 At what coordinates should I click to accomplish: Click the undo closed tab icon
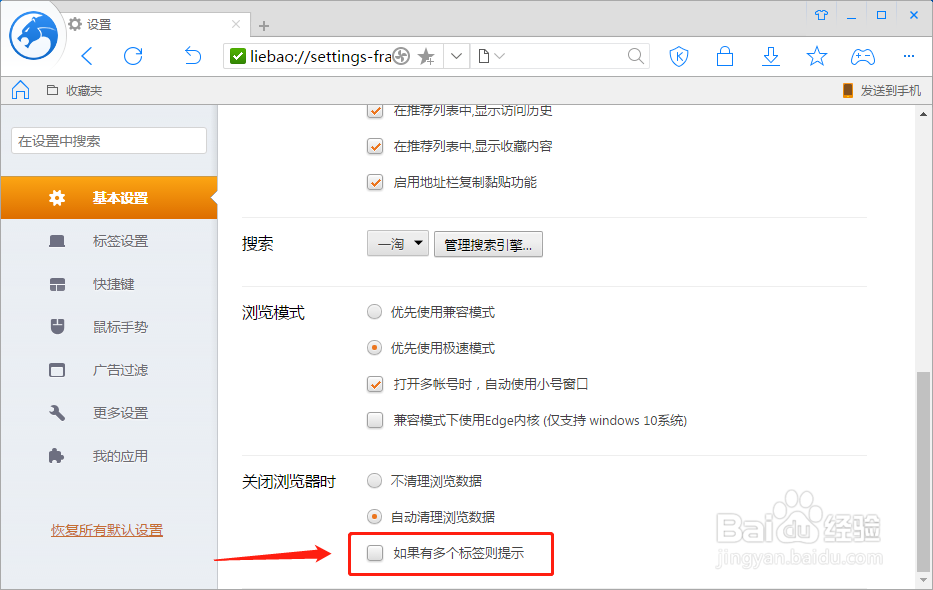tap(193, 56)
